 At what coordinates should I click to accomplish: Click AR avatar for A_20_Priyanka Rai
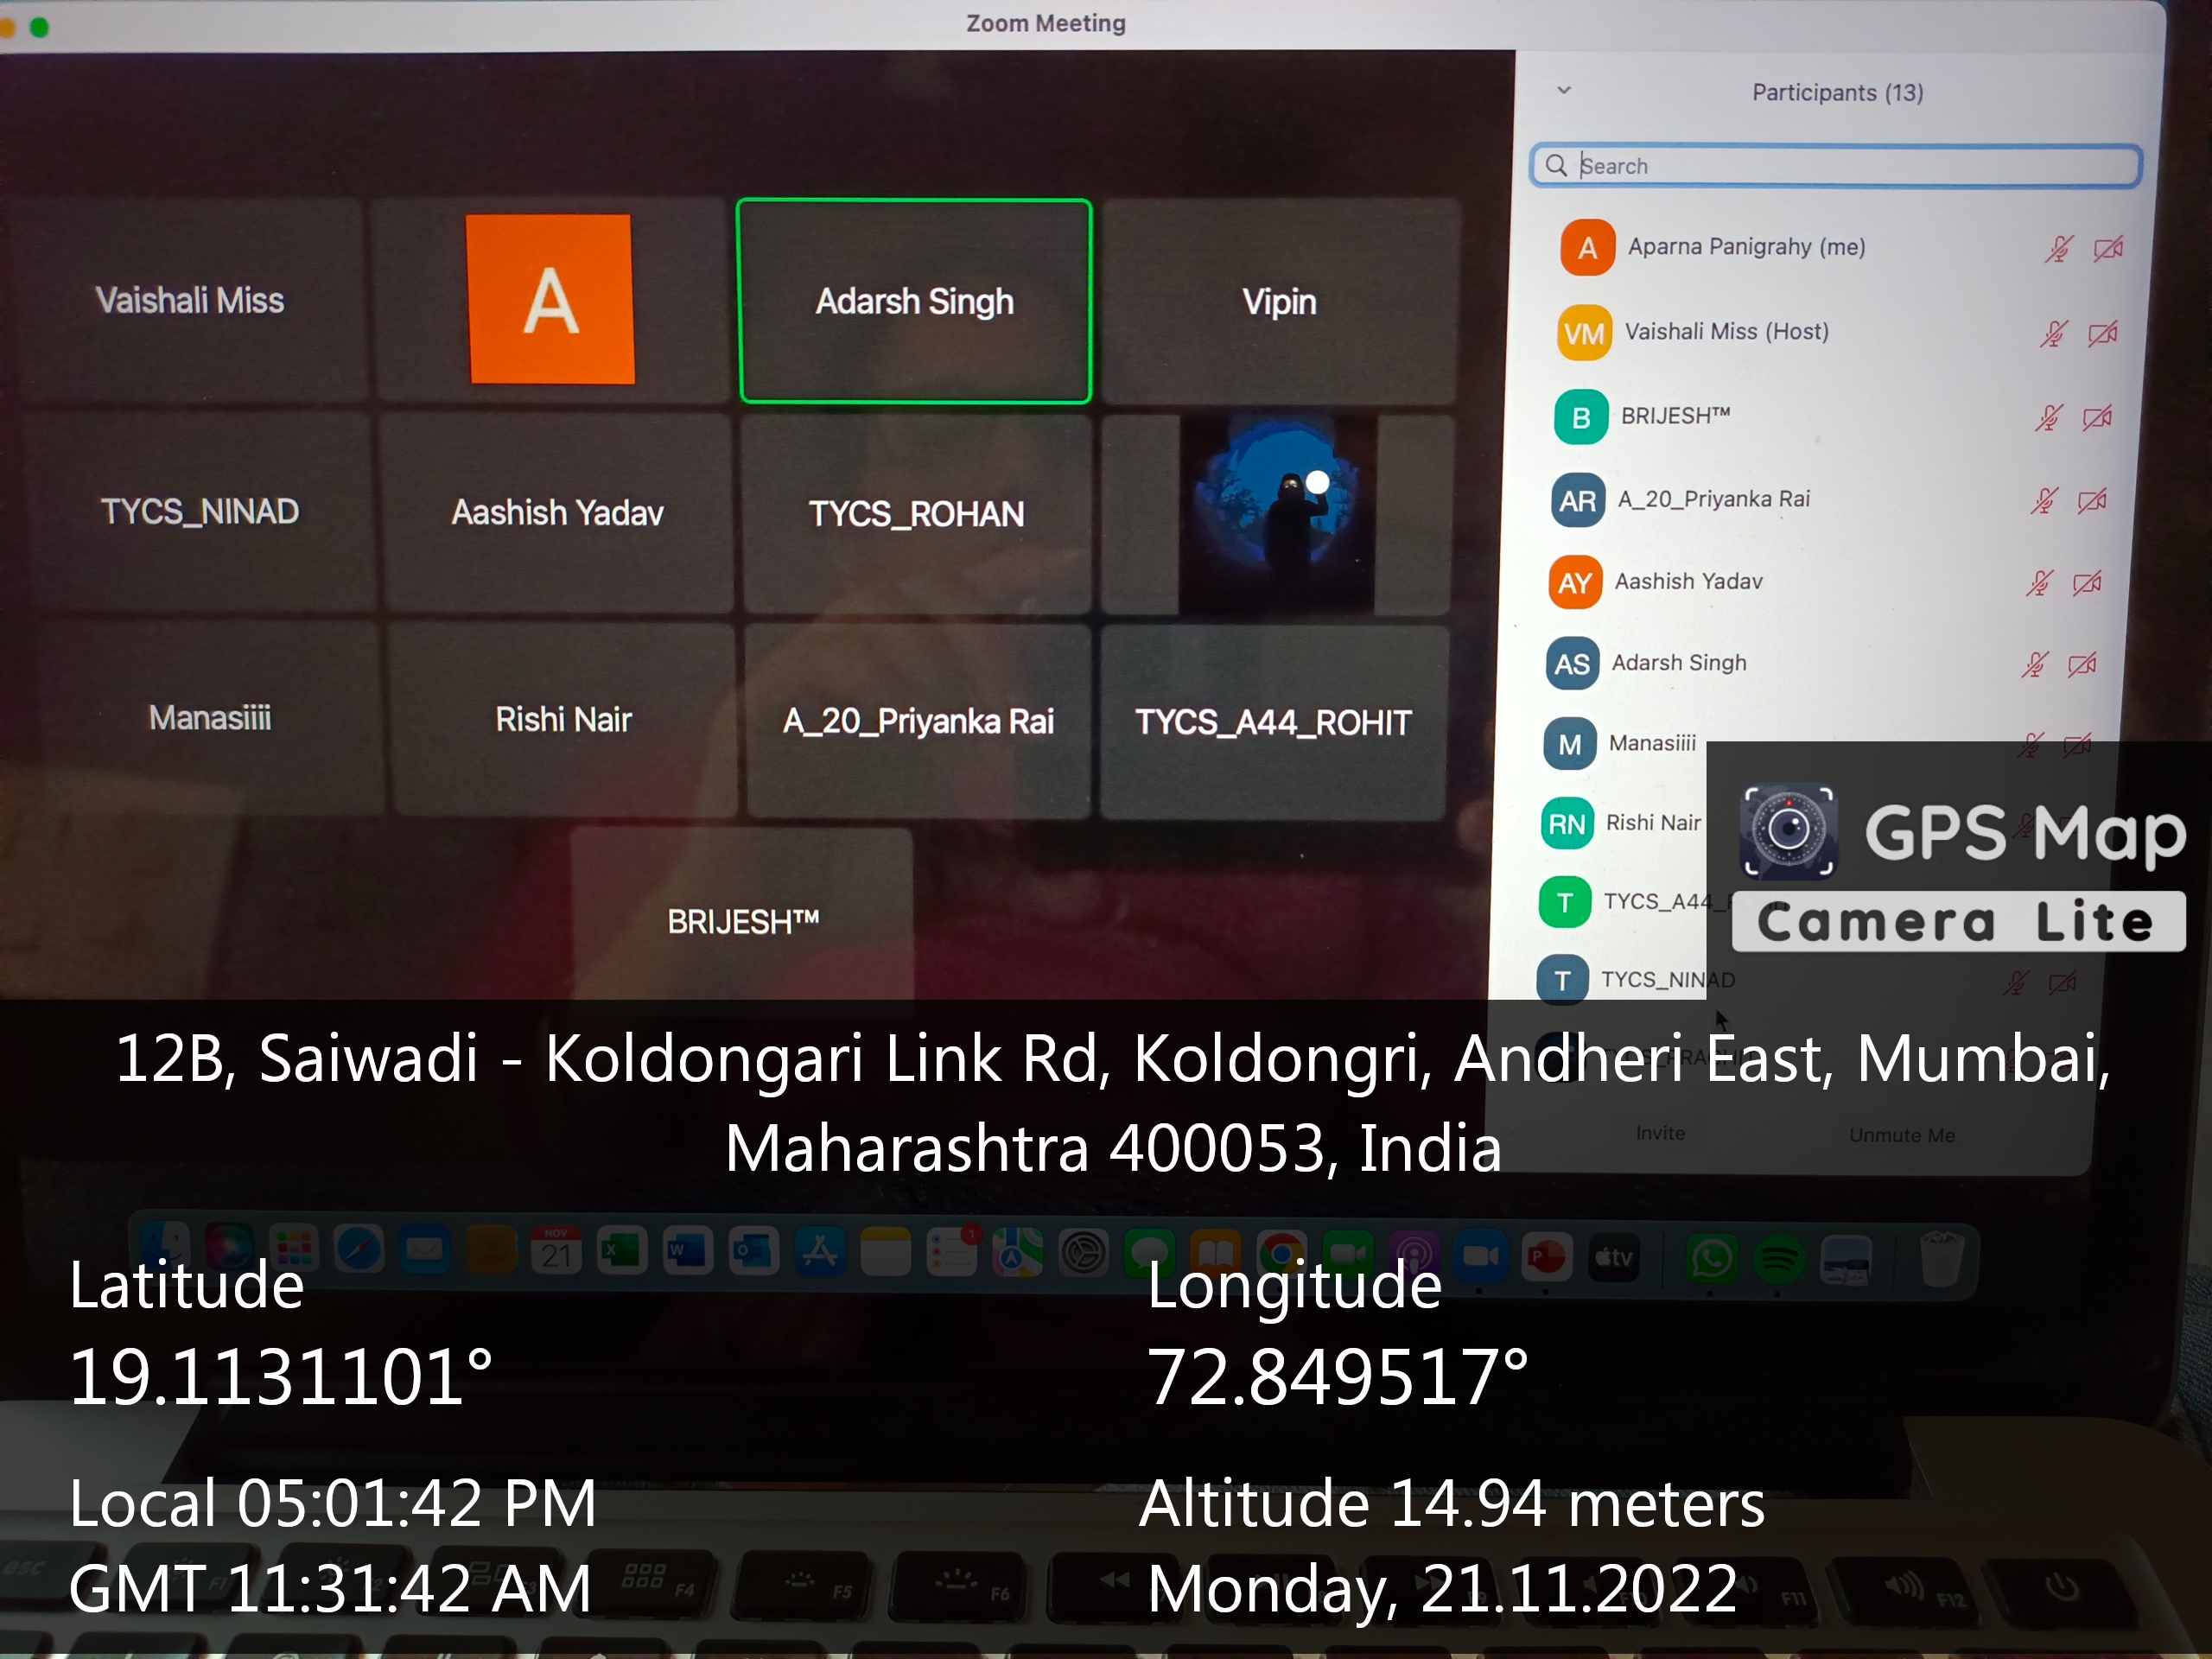[x=1577, y=500]
